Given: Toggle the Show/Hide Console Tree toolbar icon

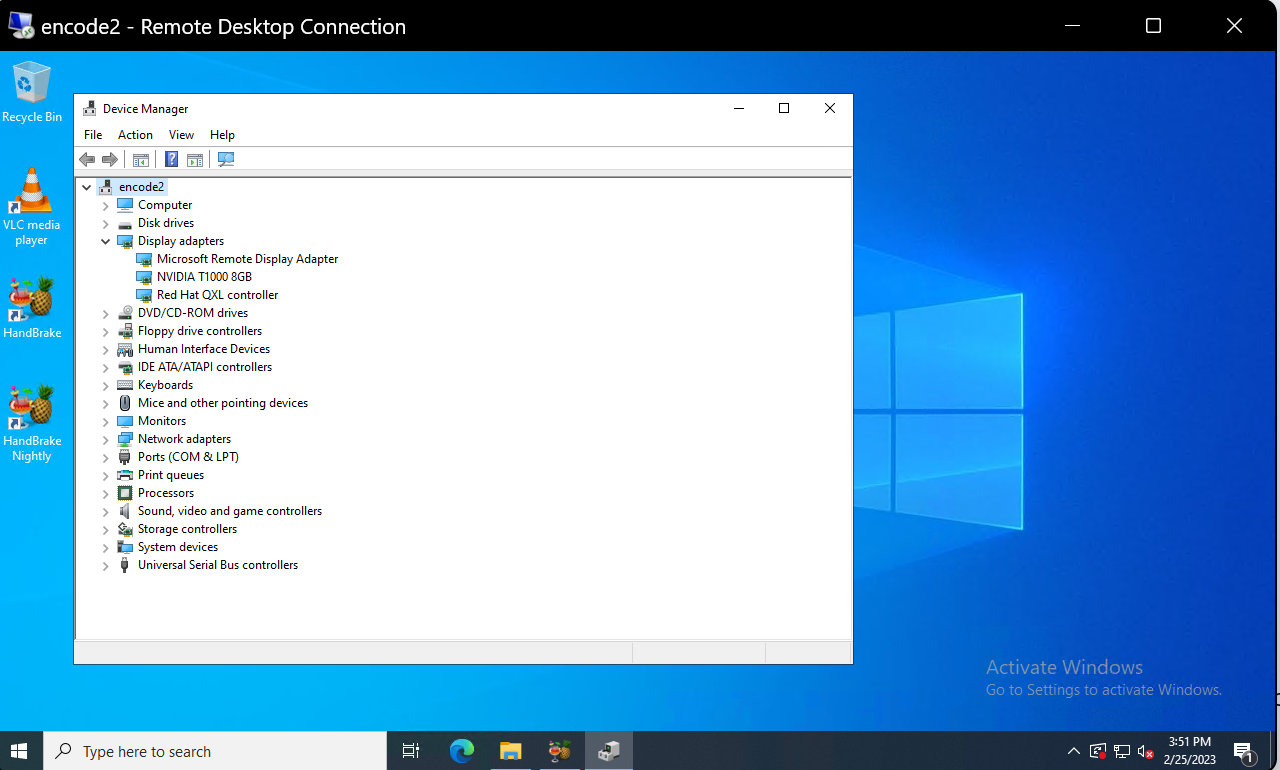Looking at the screenshot, I should point(141,160).
